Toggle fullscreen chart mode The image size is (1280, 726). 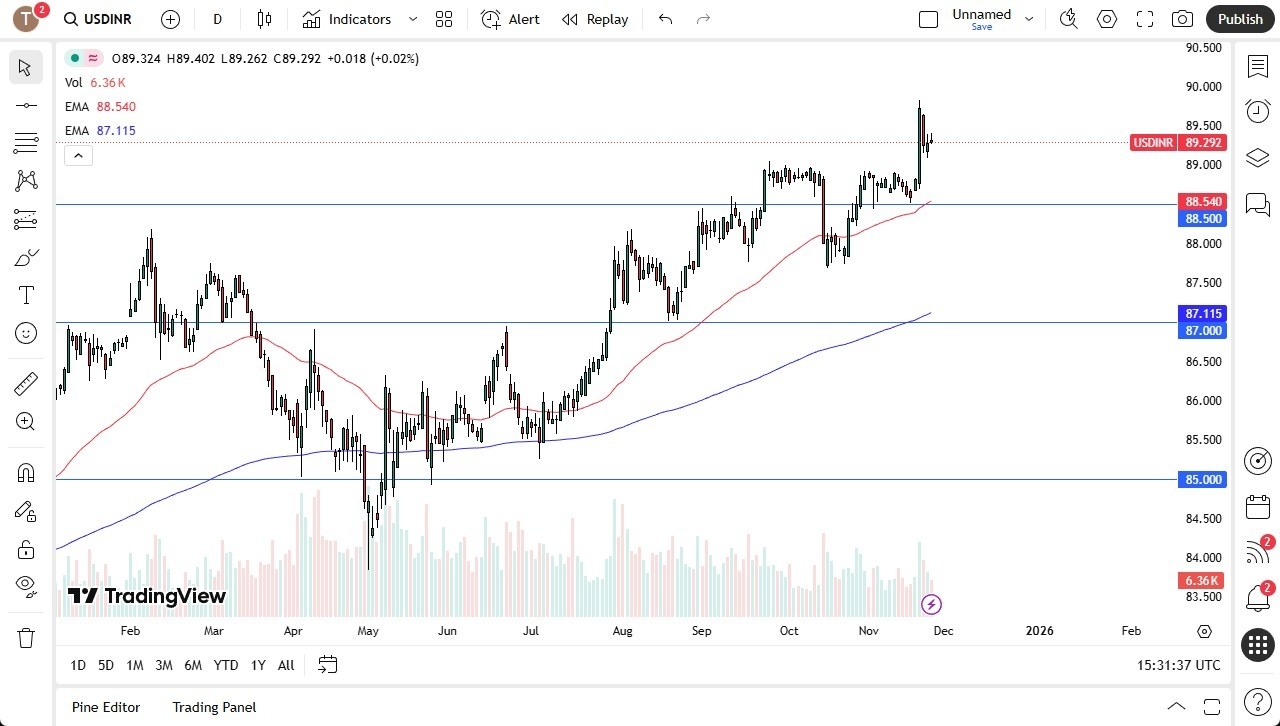(x=1144, y=19)
